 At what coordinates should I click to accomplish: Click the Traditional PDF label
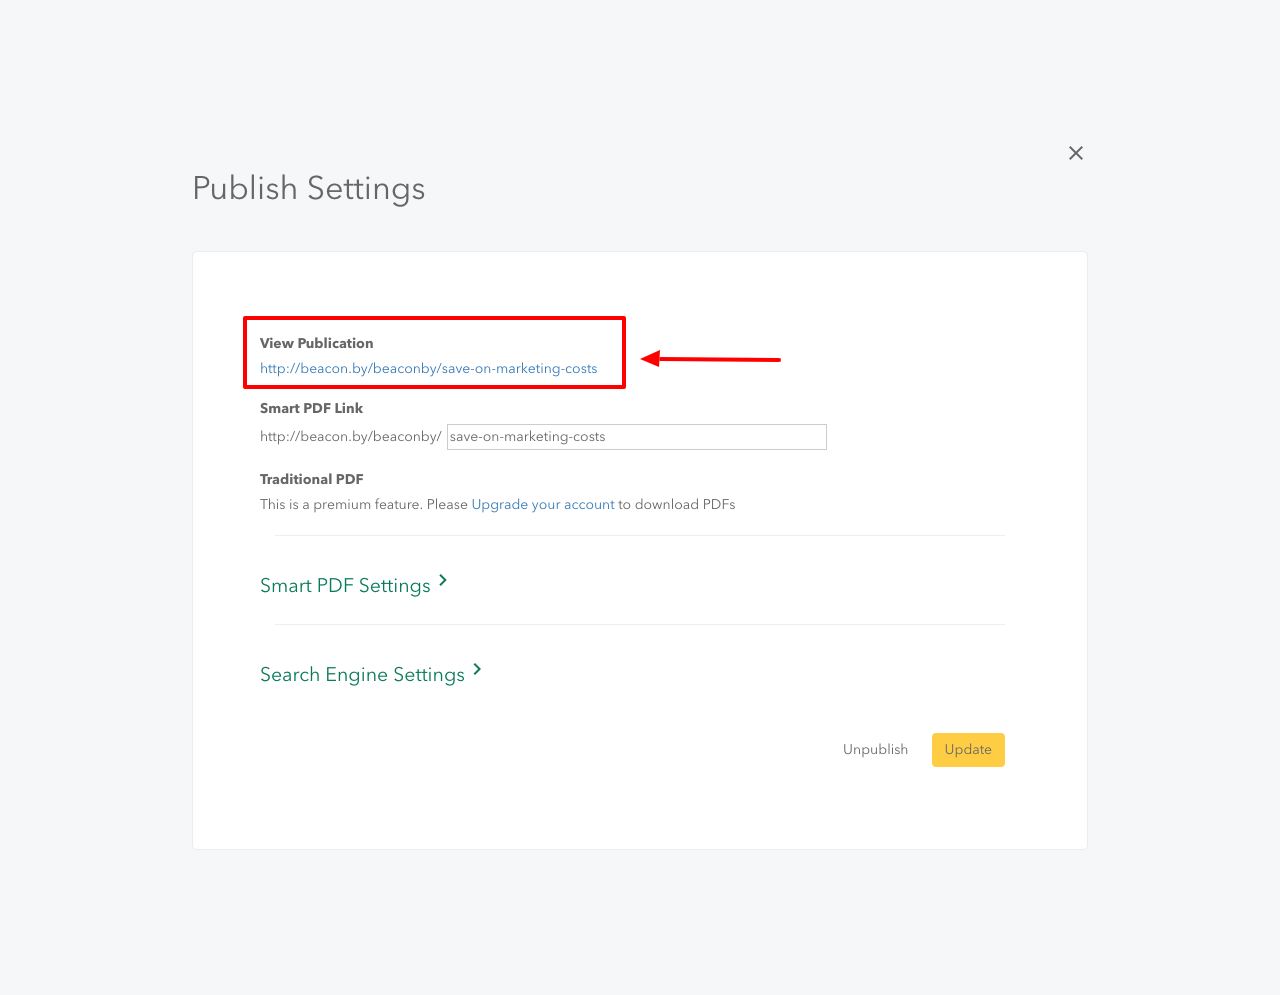pos(311,479)
